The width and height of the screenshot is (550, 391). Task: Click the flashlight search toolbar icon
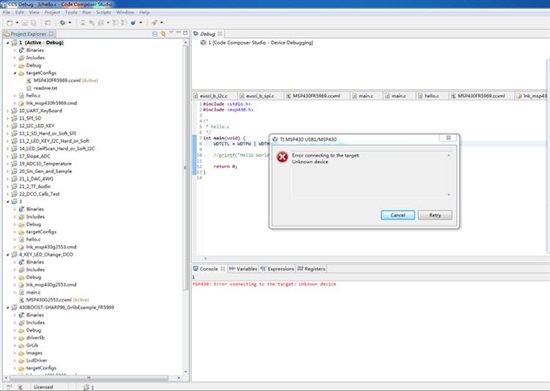click(x=154, y=23)
